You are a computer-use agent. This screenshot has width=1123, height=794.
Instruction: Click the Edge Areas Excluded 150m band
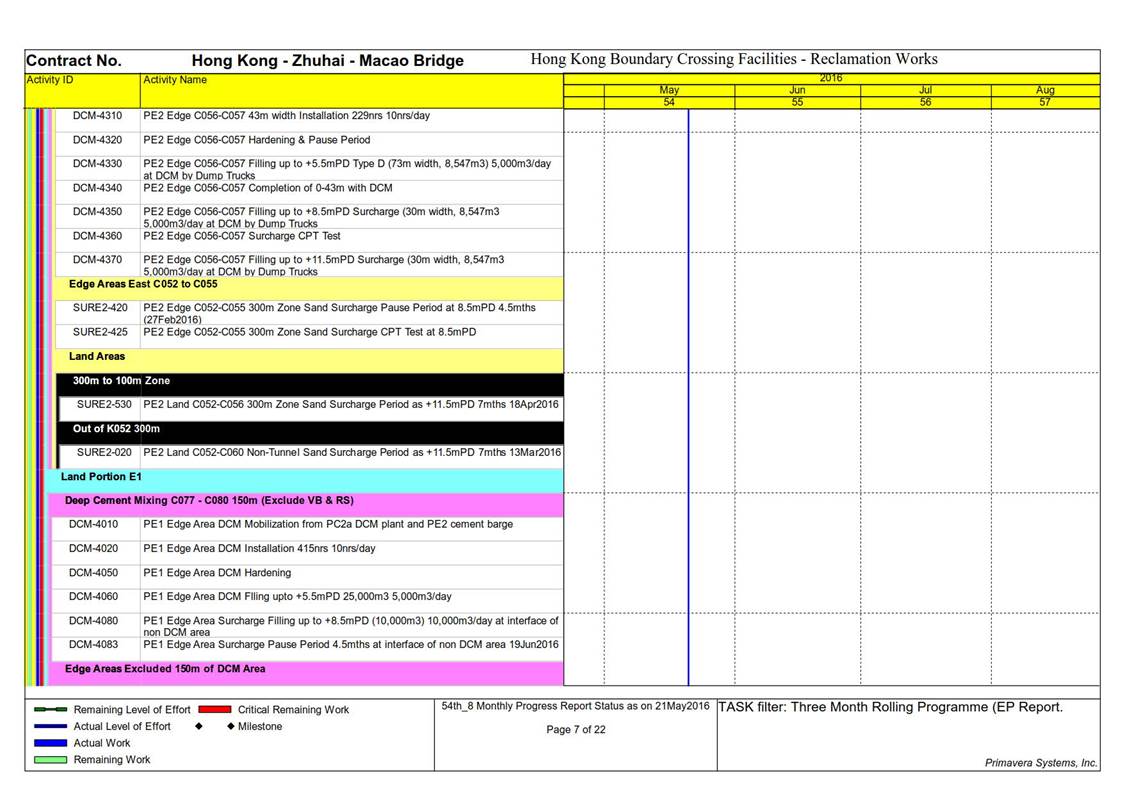click(x=307, y=673)
